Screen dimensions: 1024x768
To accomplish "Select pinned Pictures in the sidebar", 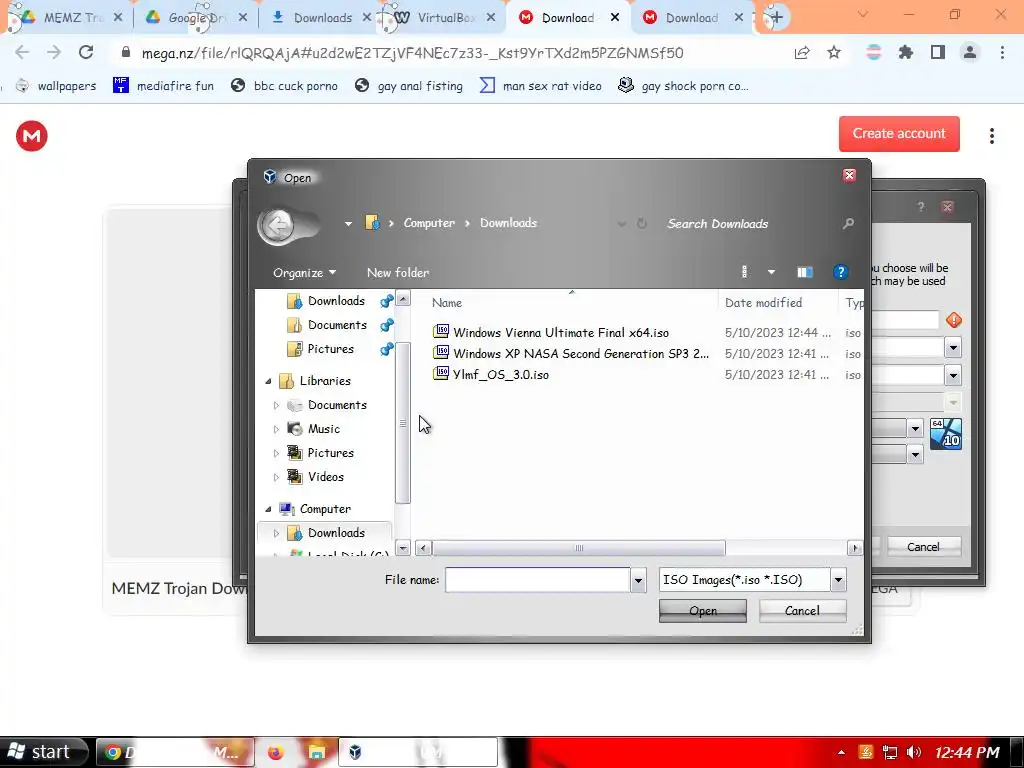I will (330, 349).
